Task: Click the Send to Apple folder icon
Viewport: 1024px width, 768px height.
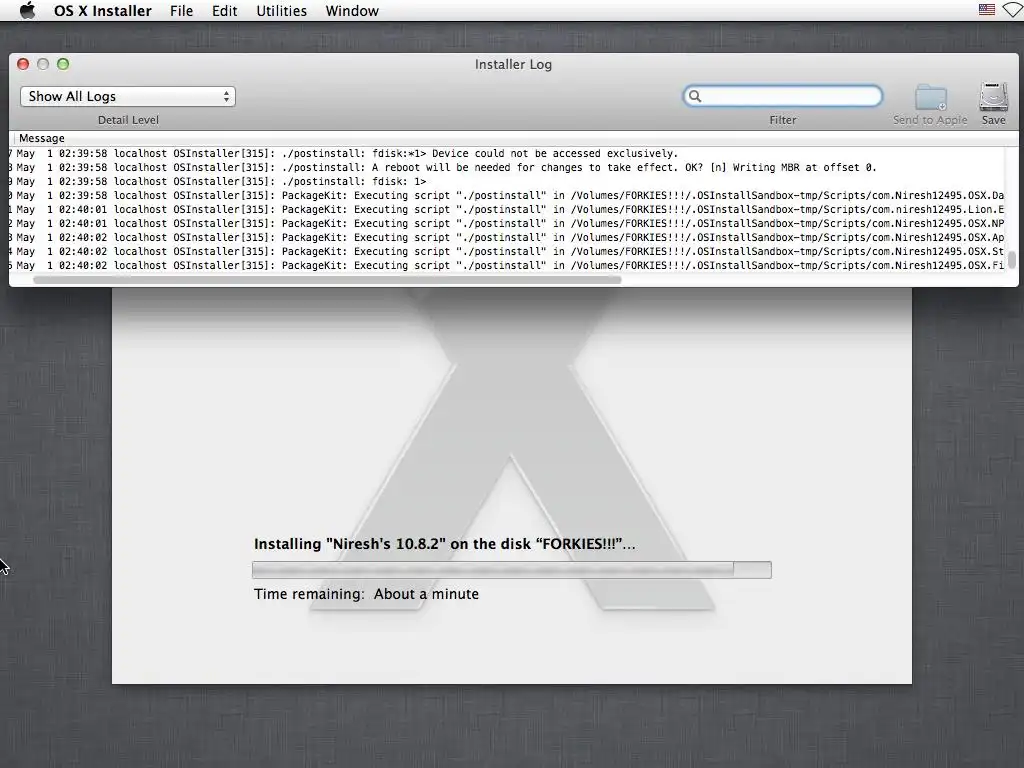Action: (931, 98)
